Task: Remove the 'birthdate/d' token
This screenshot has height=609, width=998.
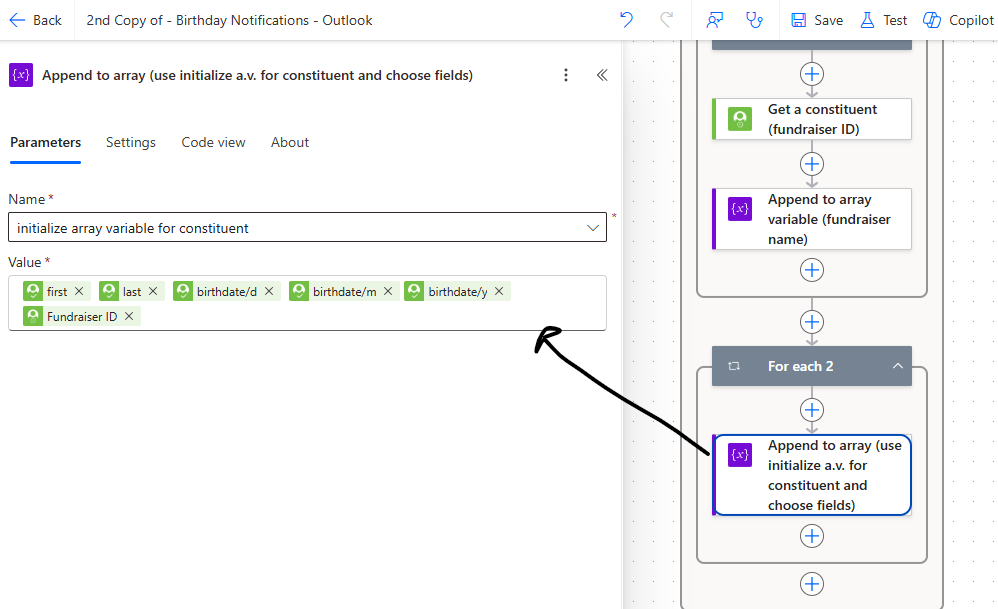Action: coord(269,291)
